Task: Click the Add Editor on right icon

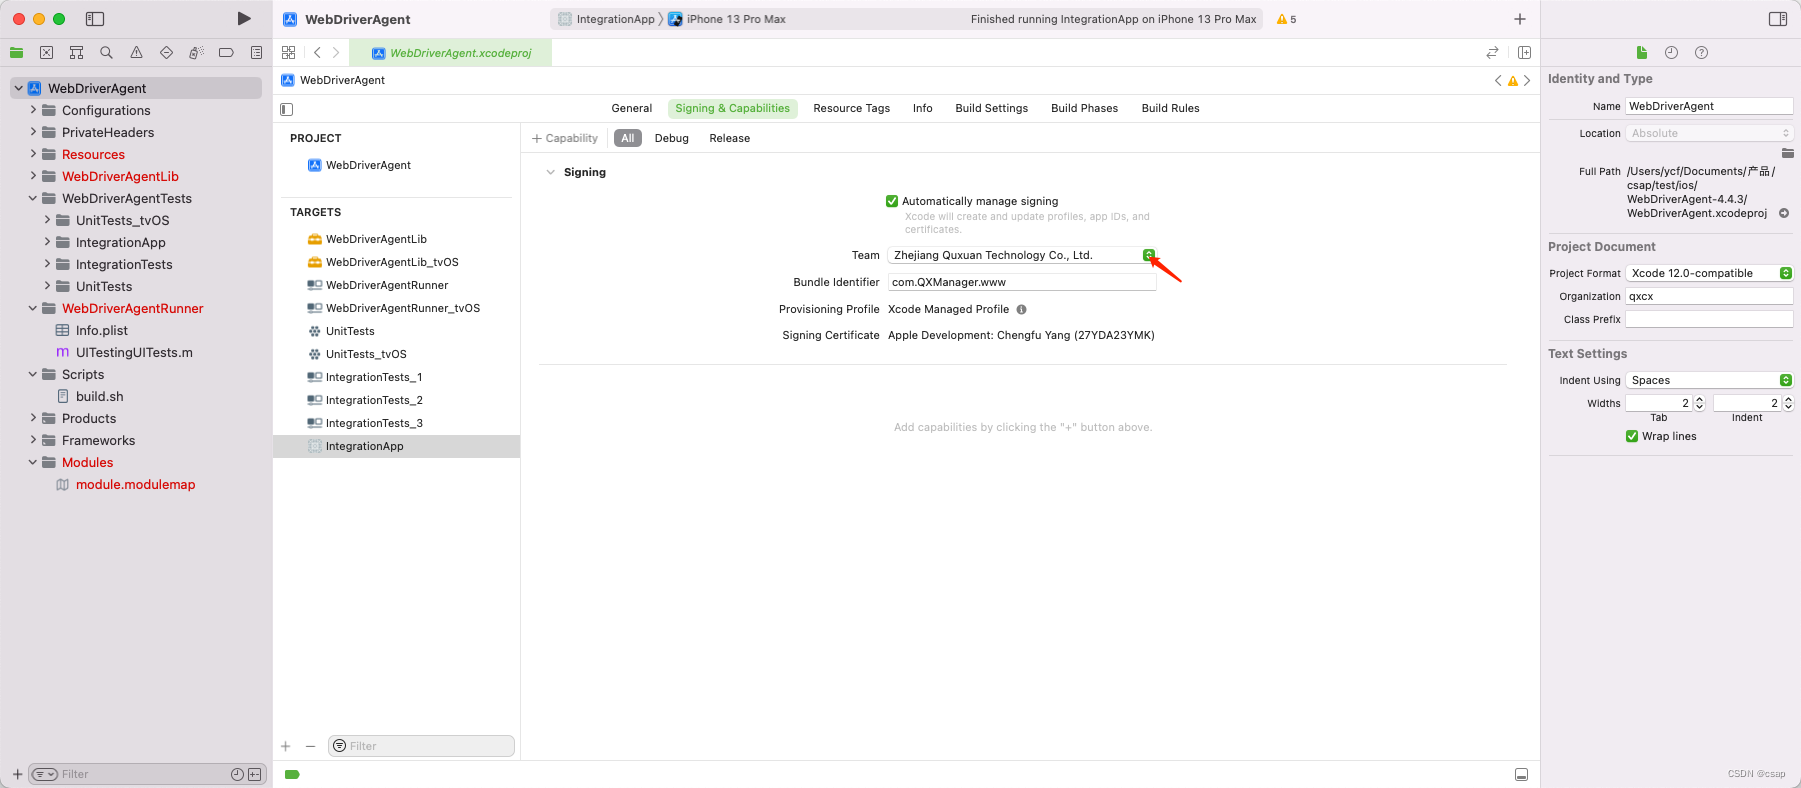Action: point(1524,52)
